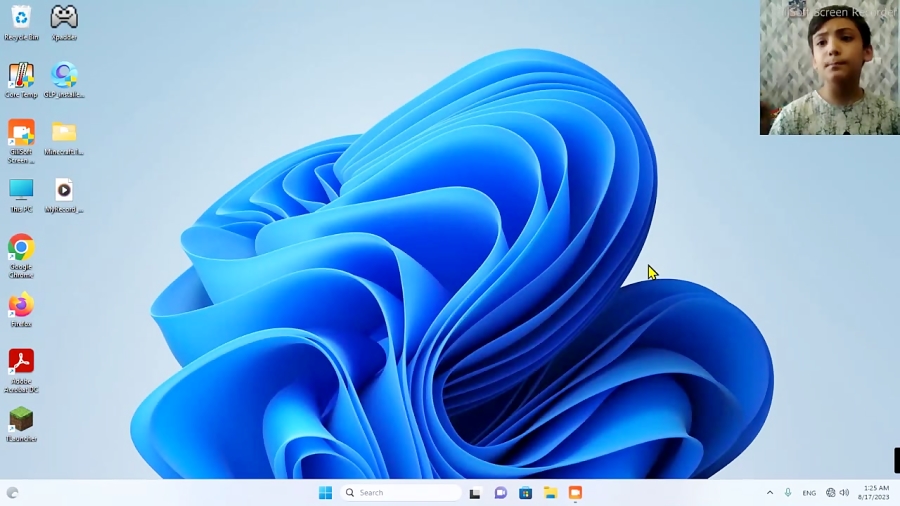Select the GiliSoft Screen Recorder desktop shortcut
Screen dimensions: 900x506
pyautogui.click(x=21, y=141)
